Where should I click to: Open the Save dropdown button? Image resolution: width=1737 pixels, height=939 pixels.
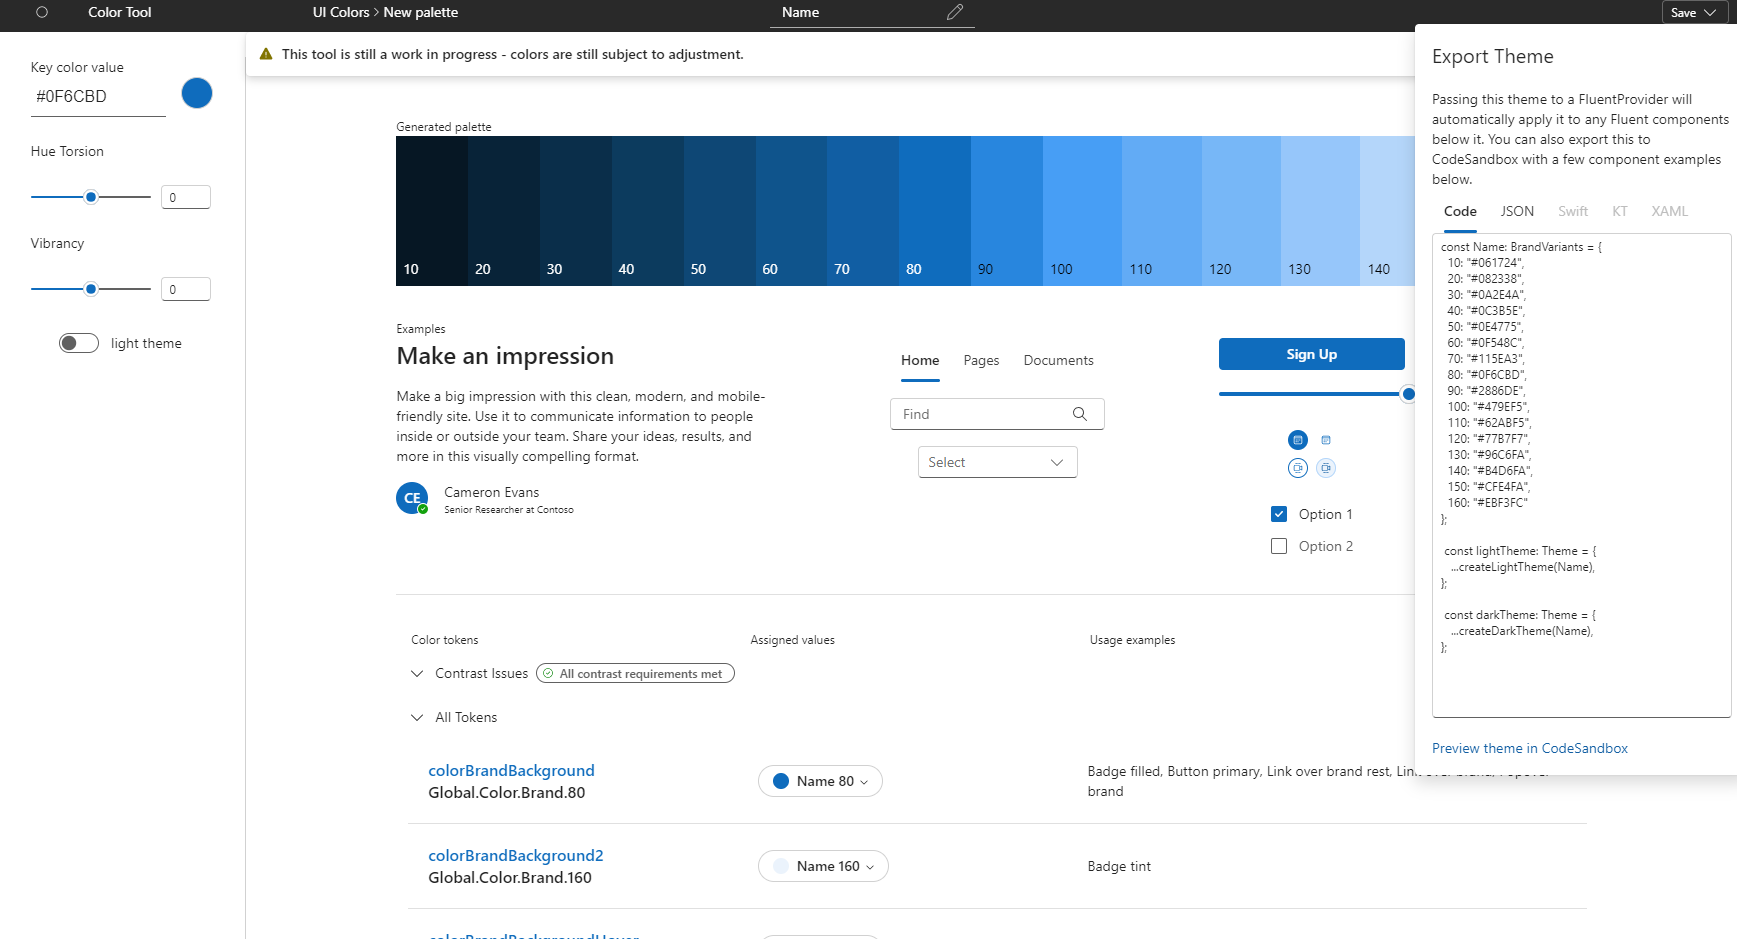(1694, 12)
